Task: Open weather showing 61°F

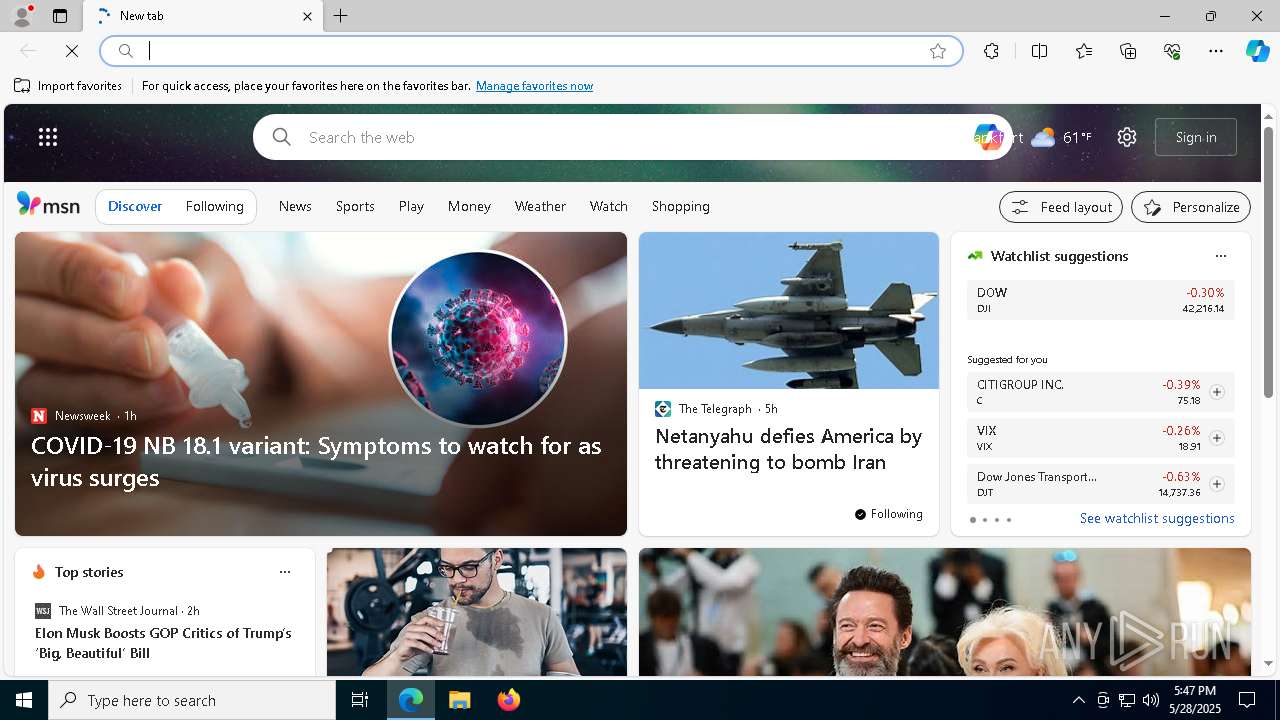Action: point(1061,137)
